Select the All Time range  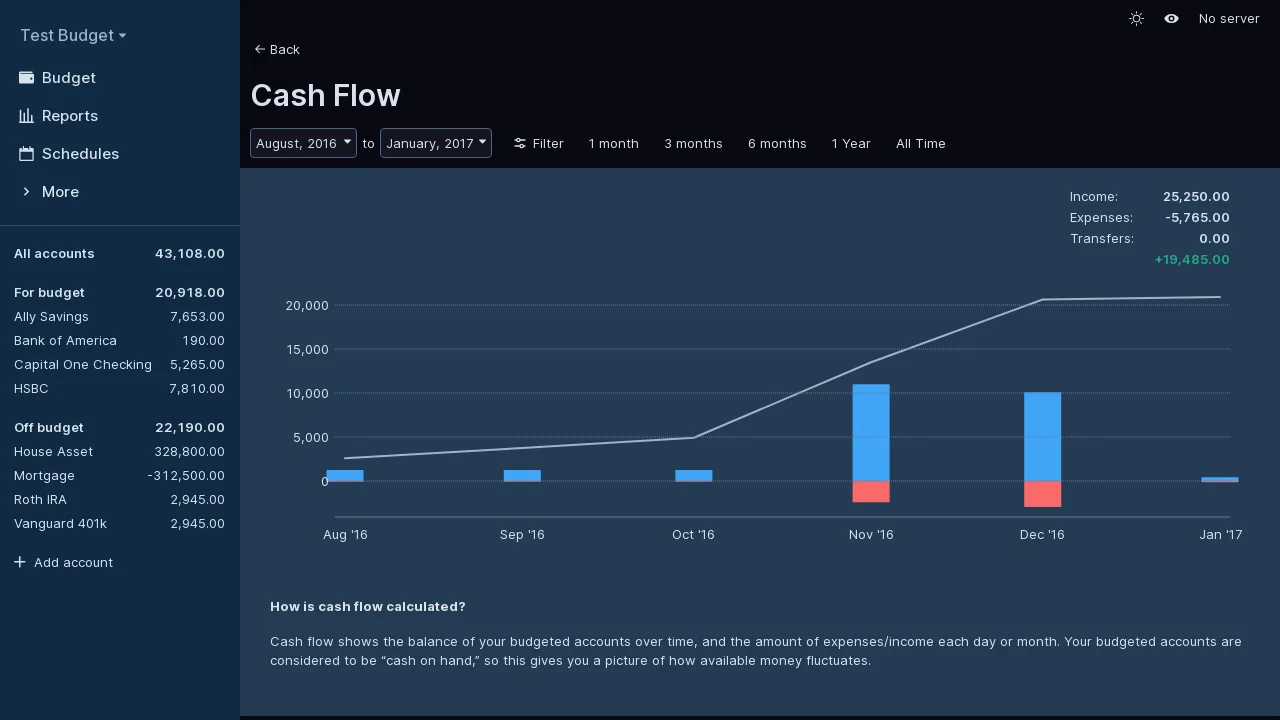(x=920, y=144)
